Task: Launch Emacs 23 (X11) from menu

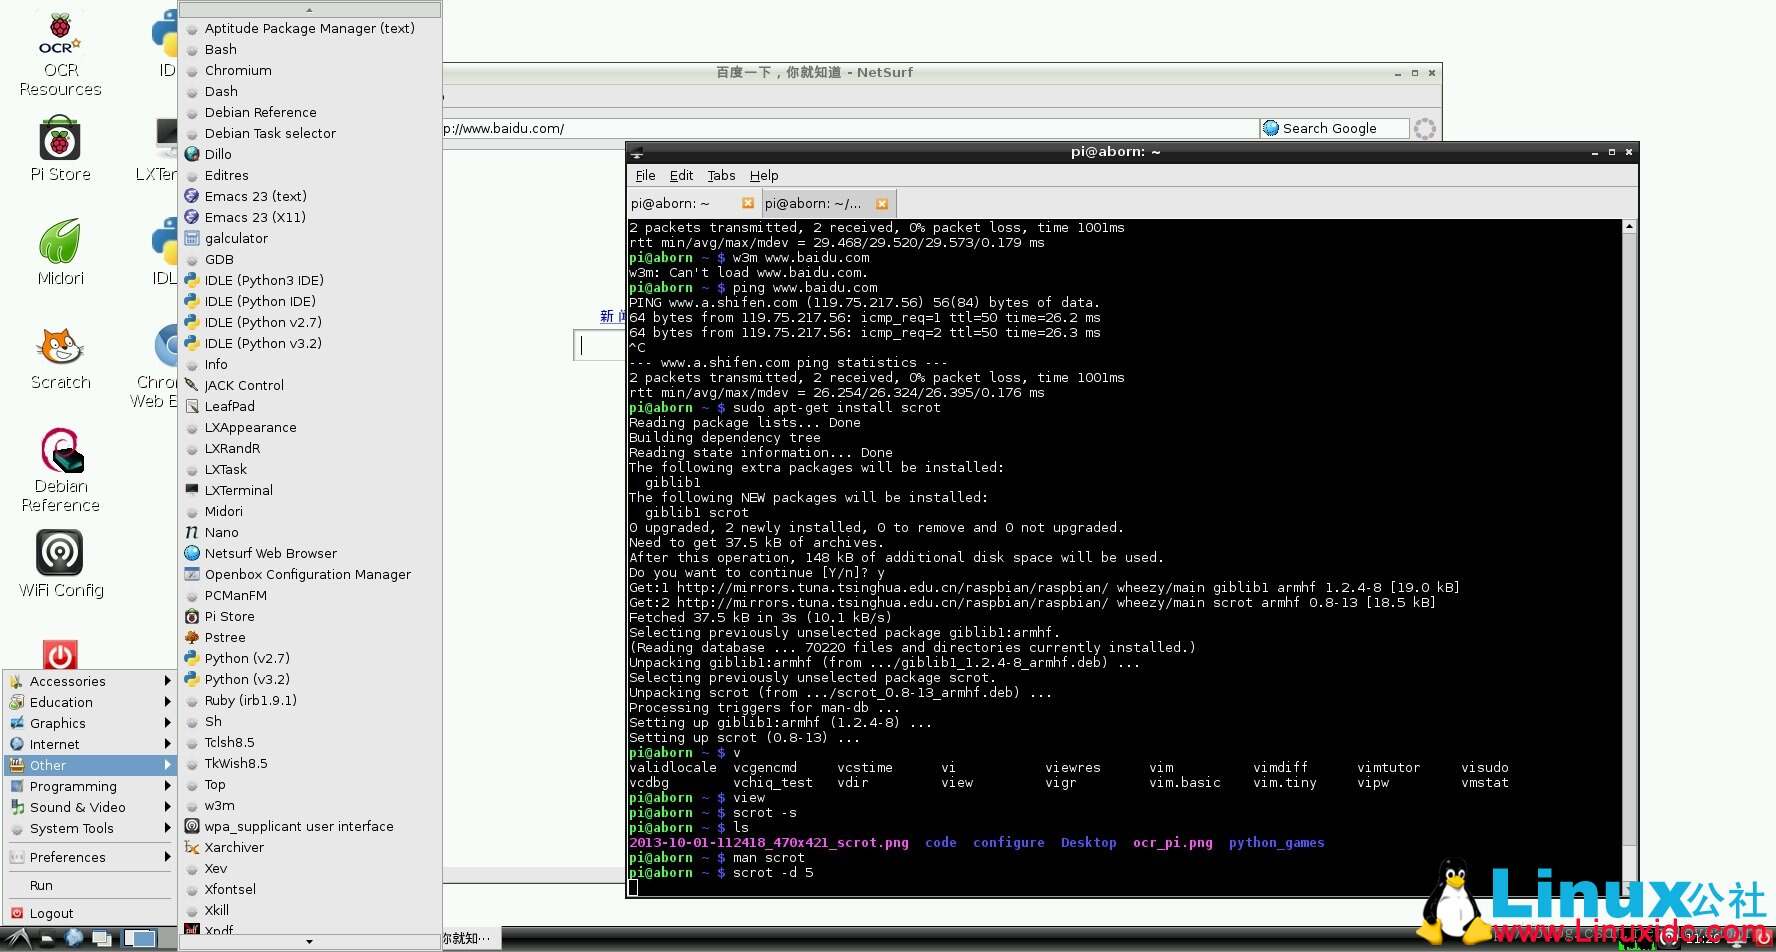Action: [310, 217]
